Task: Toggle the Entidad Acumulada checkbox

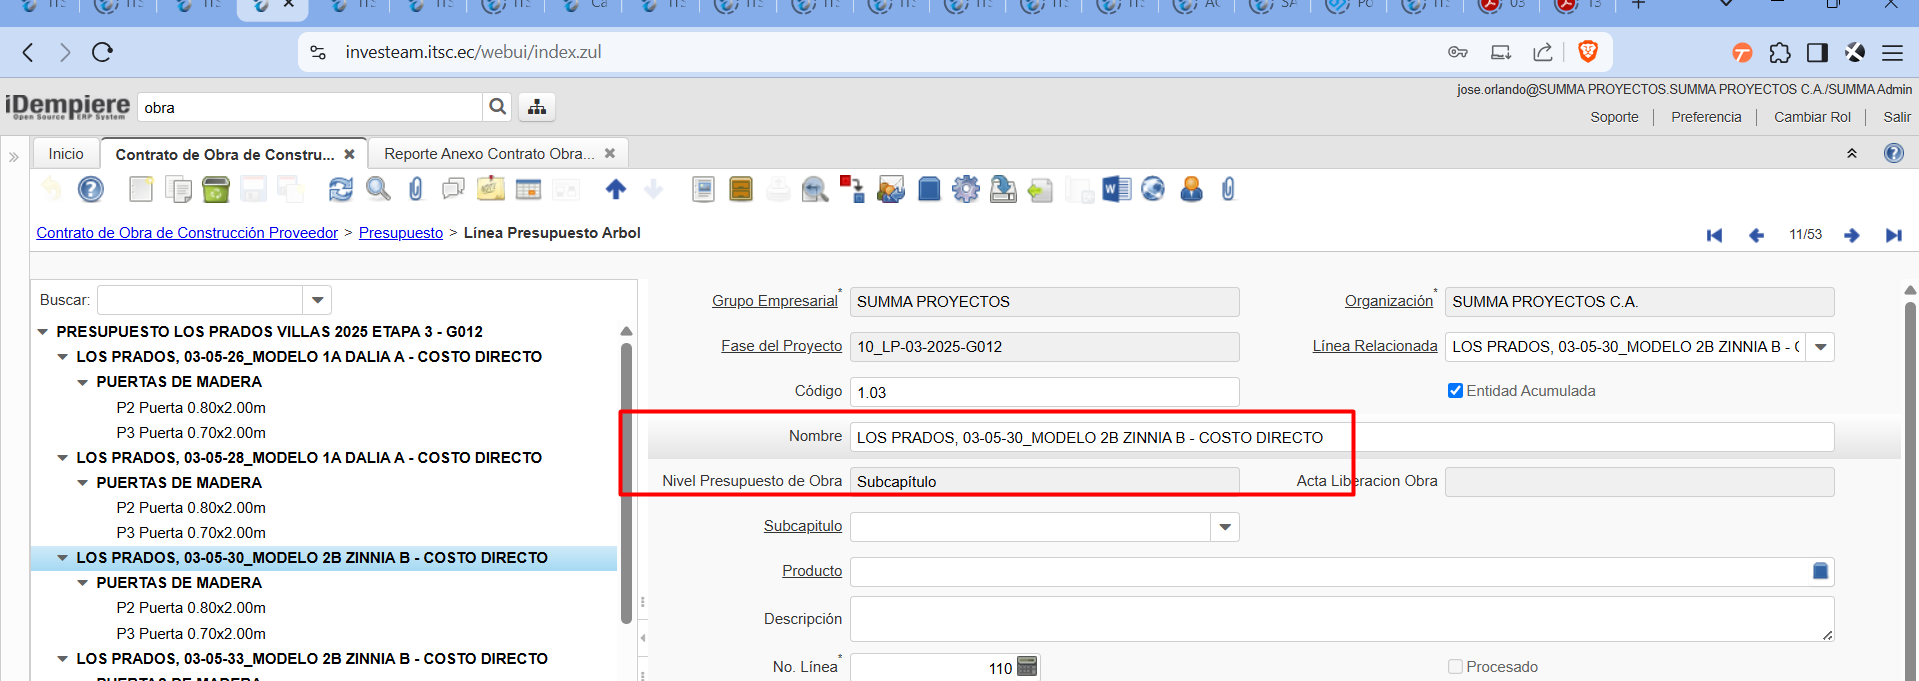Action: tap(1455, 391)
